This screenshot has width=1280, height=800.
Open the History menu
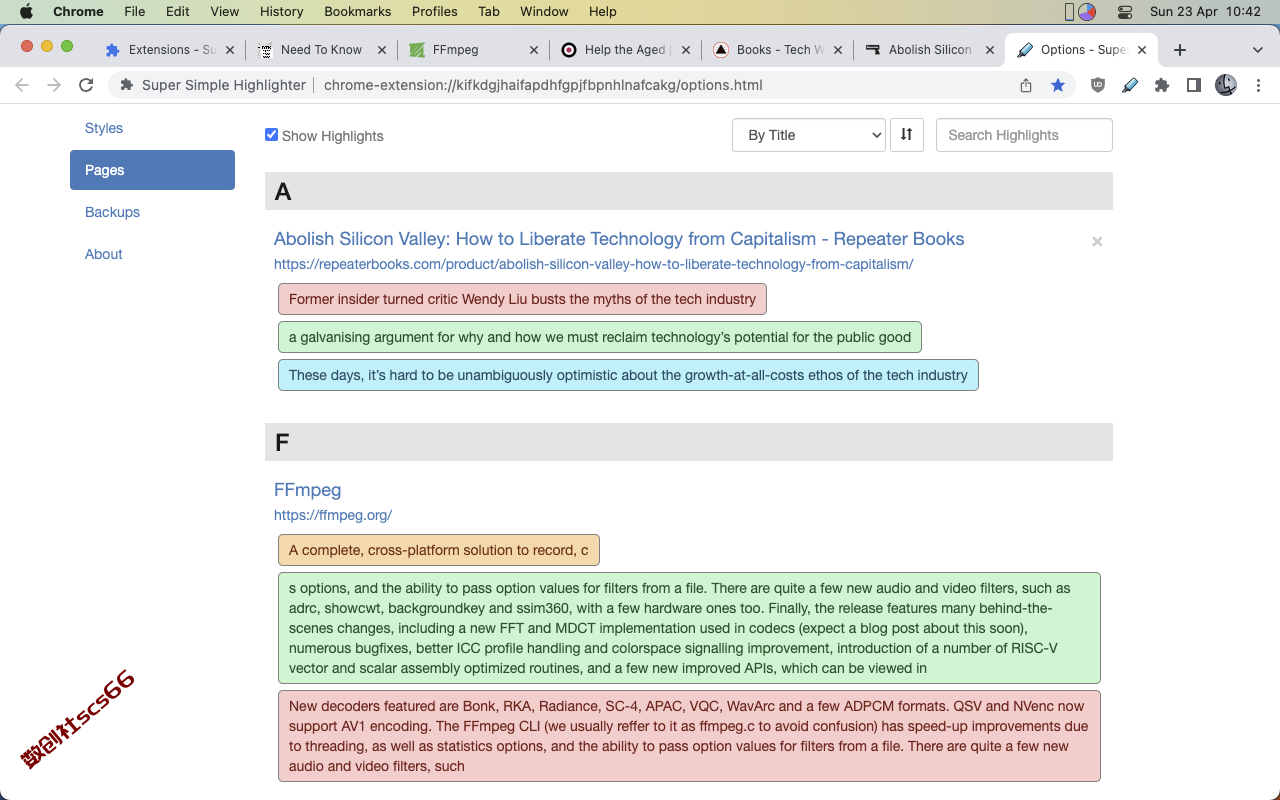[x=281, y=11]
